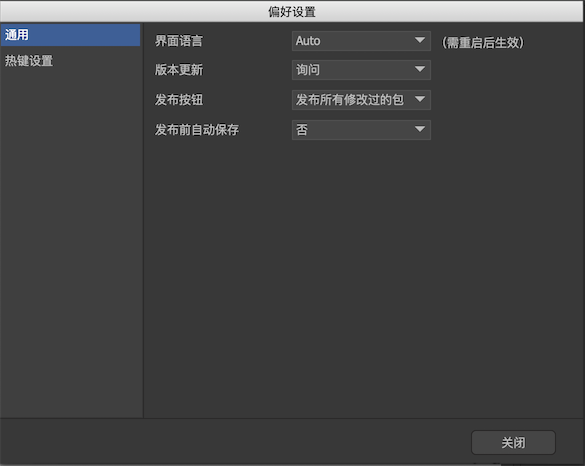Click the arrow icon beside 发布所有修改过的包

pyautogui.click(x=420, y=99)
